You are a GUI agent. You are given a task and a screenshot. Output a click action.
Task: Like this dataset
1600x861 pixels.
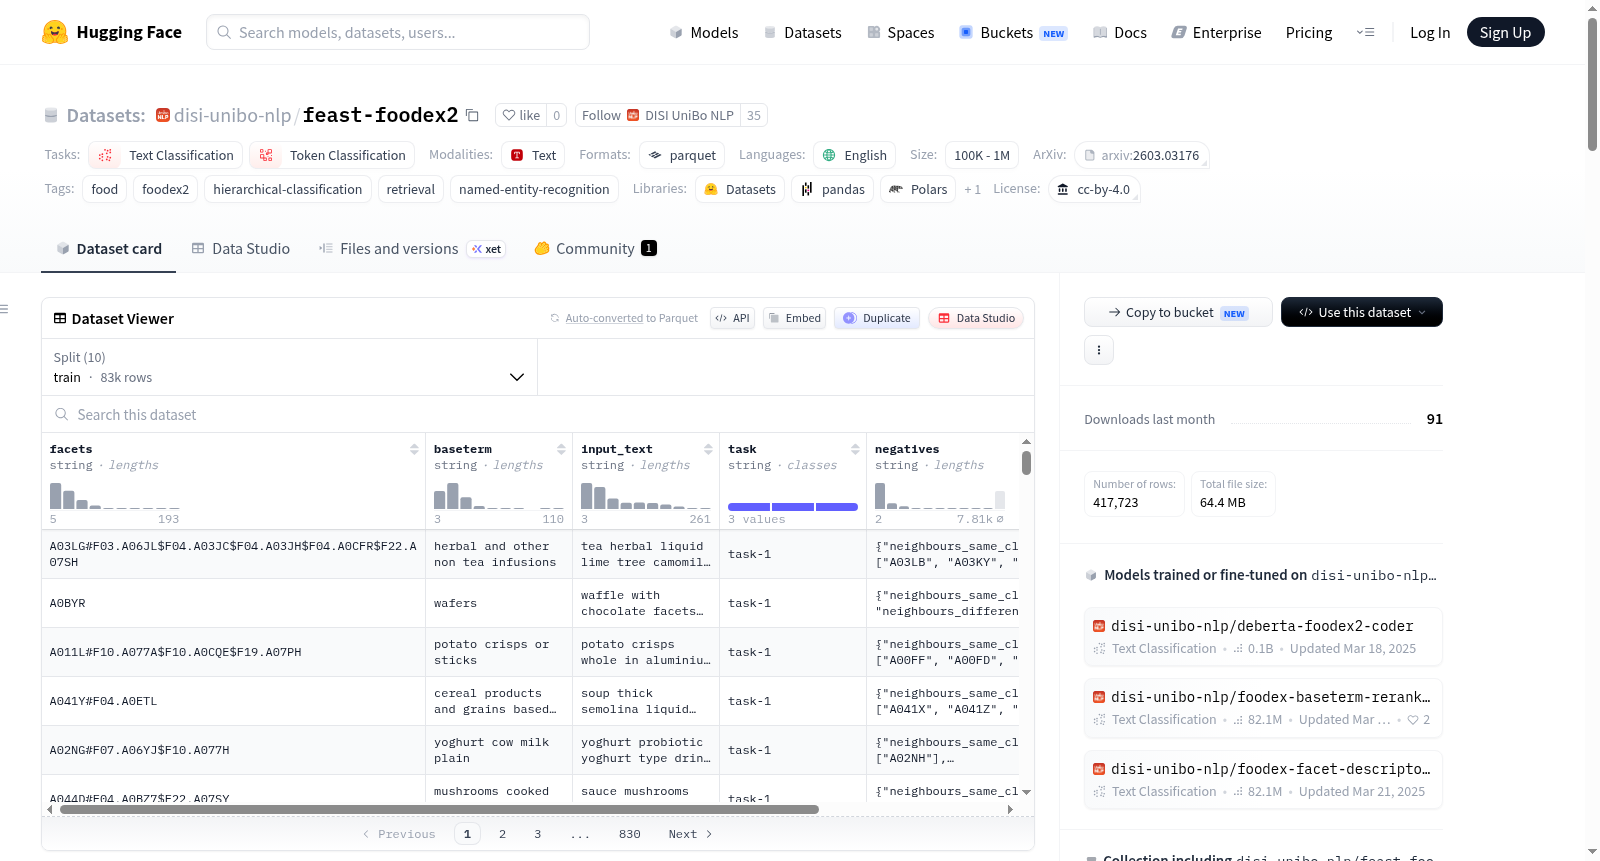pyautogui.click(x=521, y=115)
